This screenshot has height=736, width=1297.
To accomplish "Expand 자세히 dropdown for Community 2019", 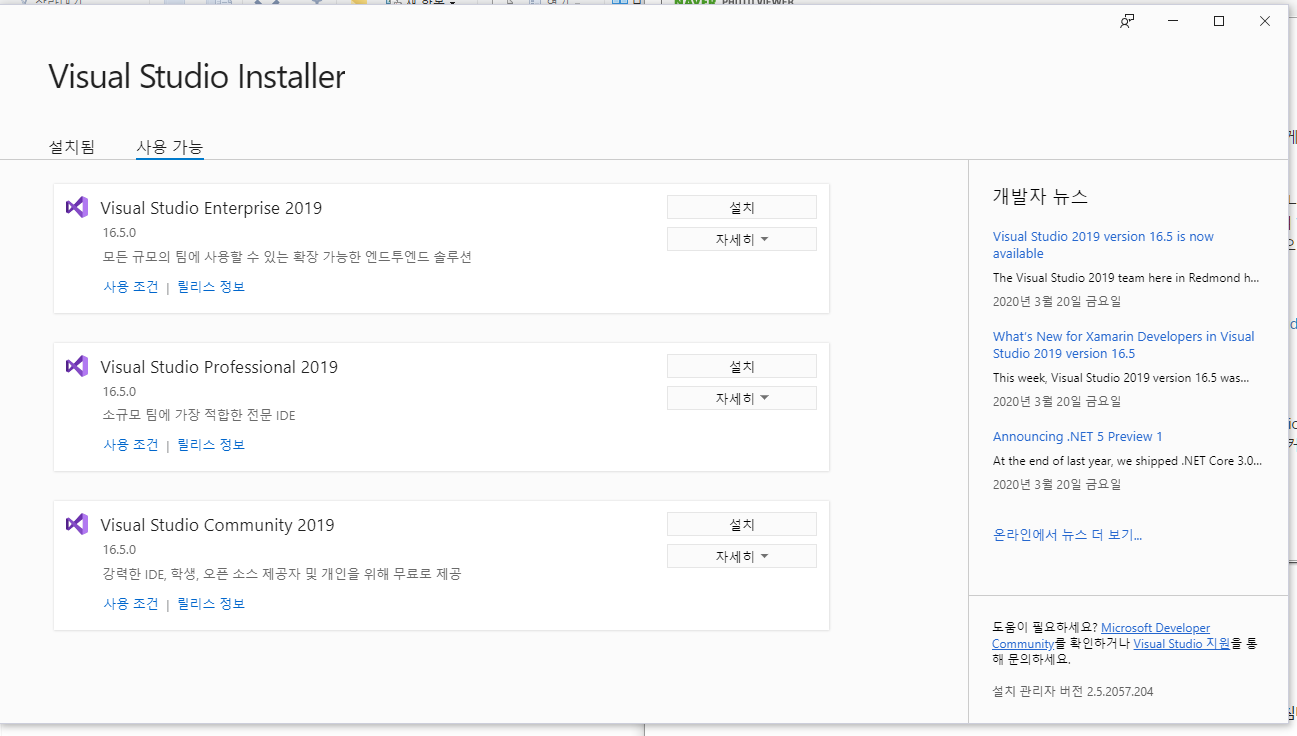I will tap(742, 556).
